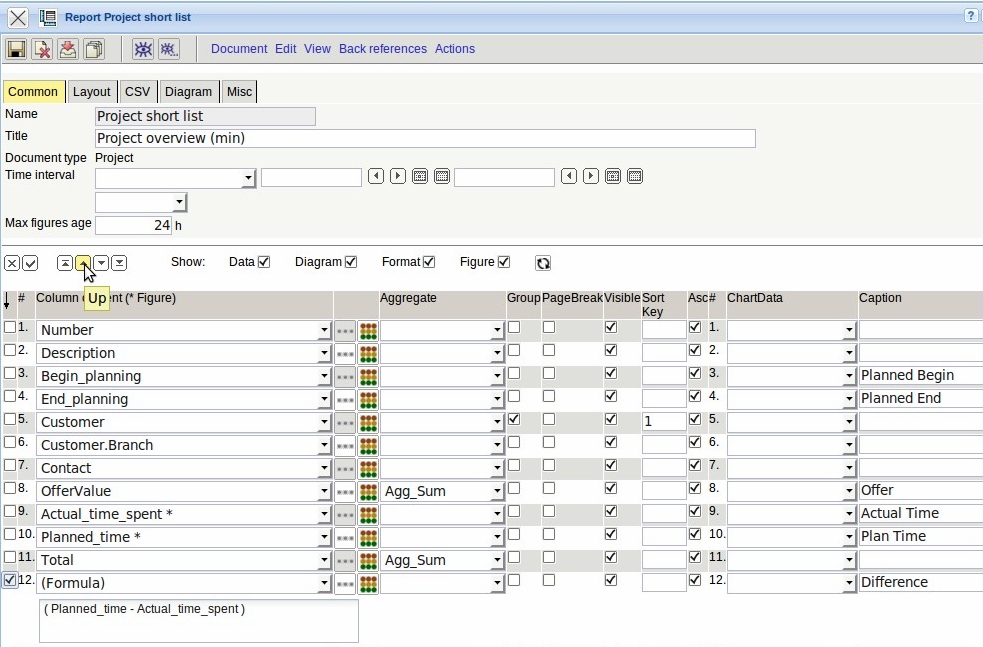
Task: Click into the Title text field
Action: pyautogui.click(x=425, y=139)
